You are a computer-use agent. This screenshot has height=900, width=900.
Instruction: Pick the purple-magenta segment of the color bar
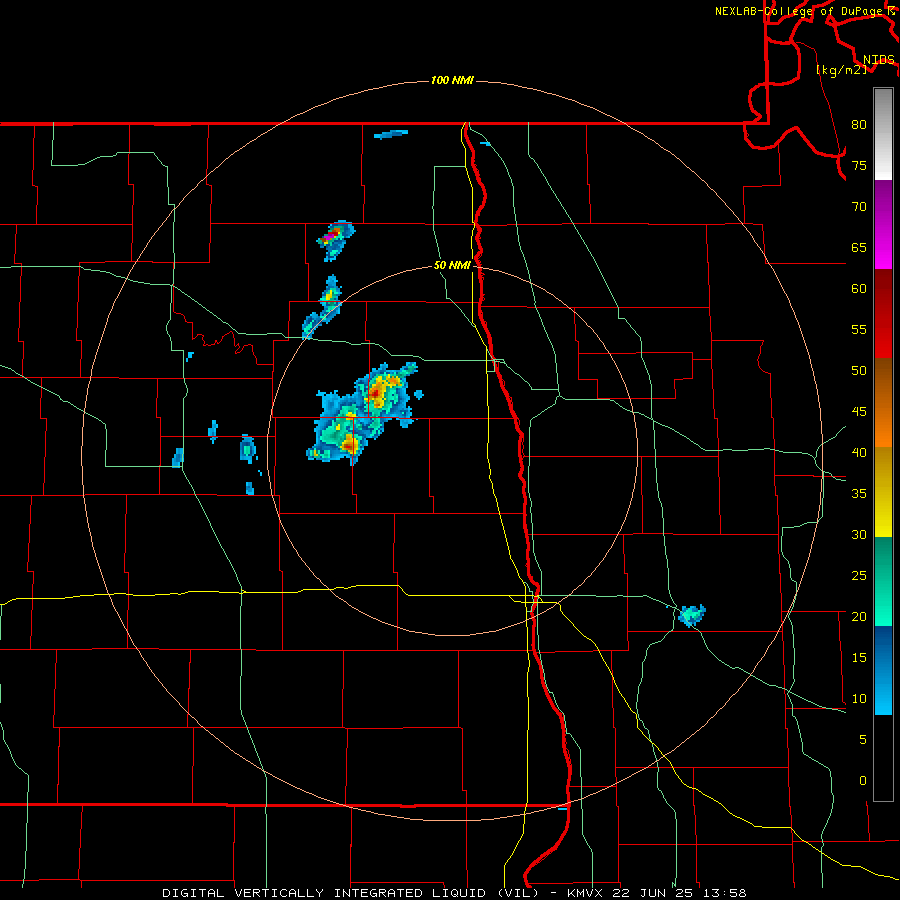[x=883, y=224]
